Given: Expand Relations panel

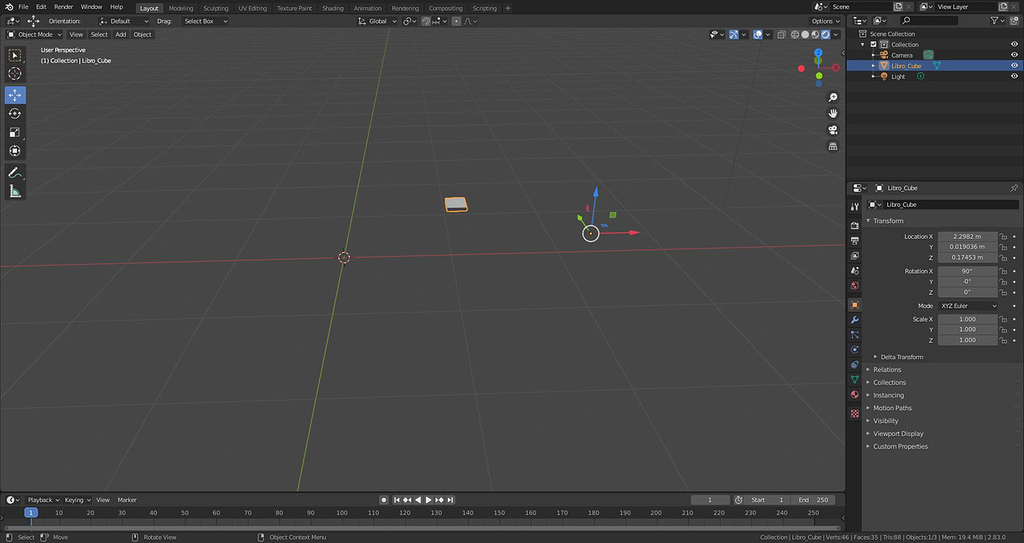Looking at the screenshot, I should click(x=887, y=370).
